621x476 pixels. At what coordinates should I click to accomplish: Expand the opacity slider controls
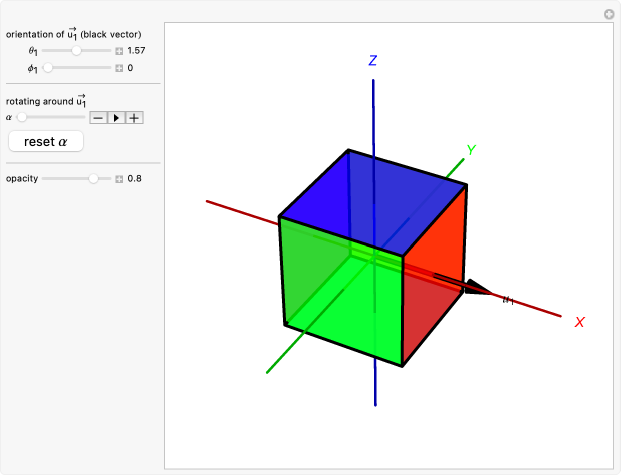pyautogui.click(x=118, y=179)
